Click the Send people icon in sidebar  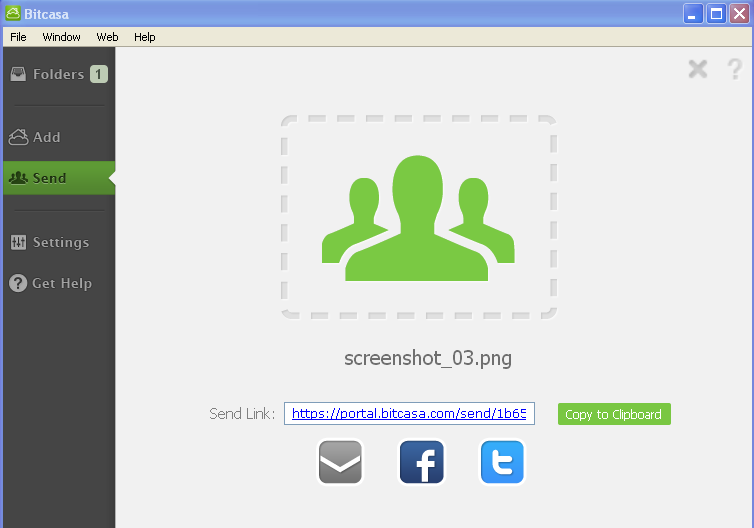(x=18, y=178)
